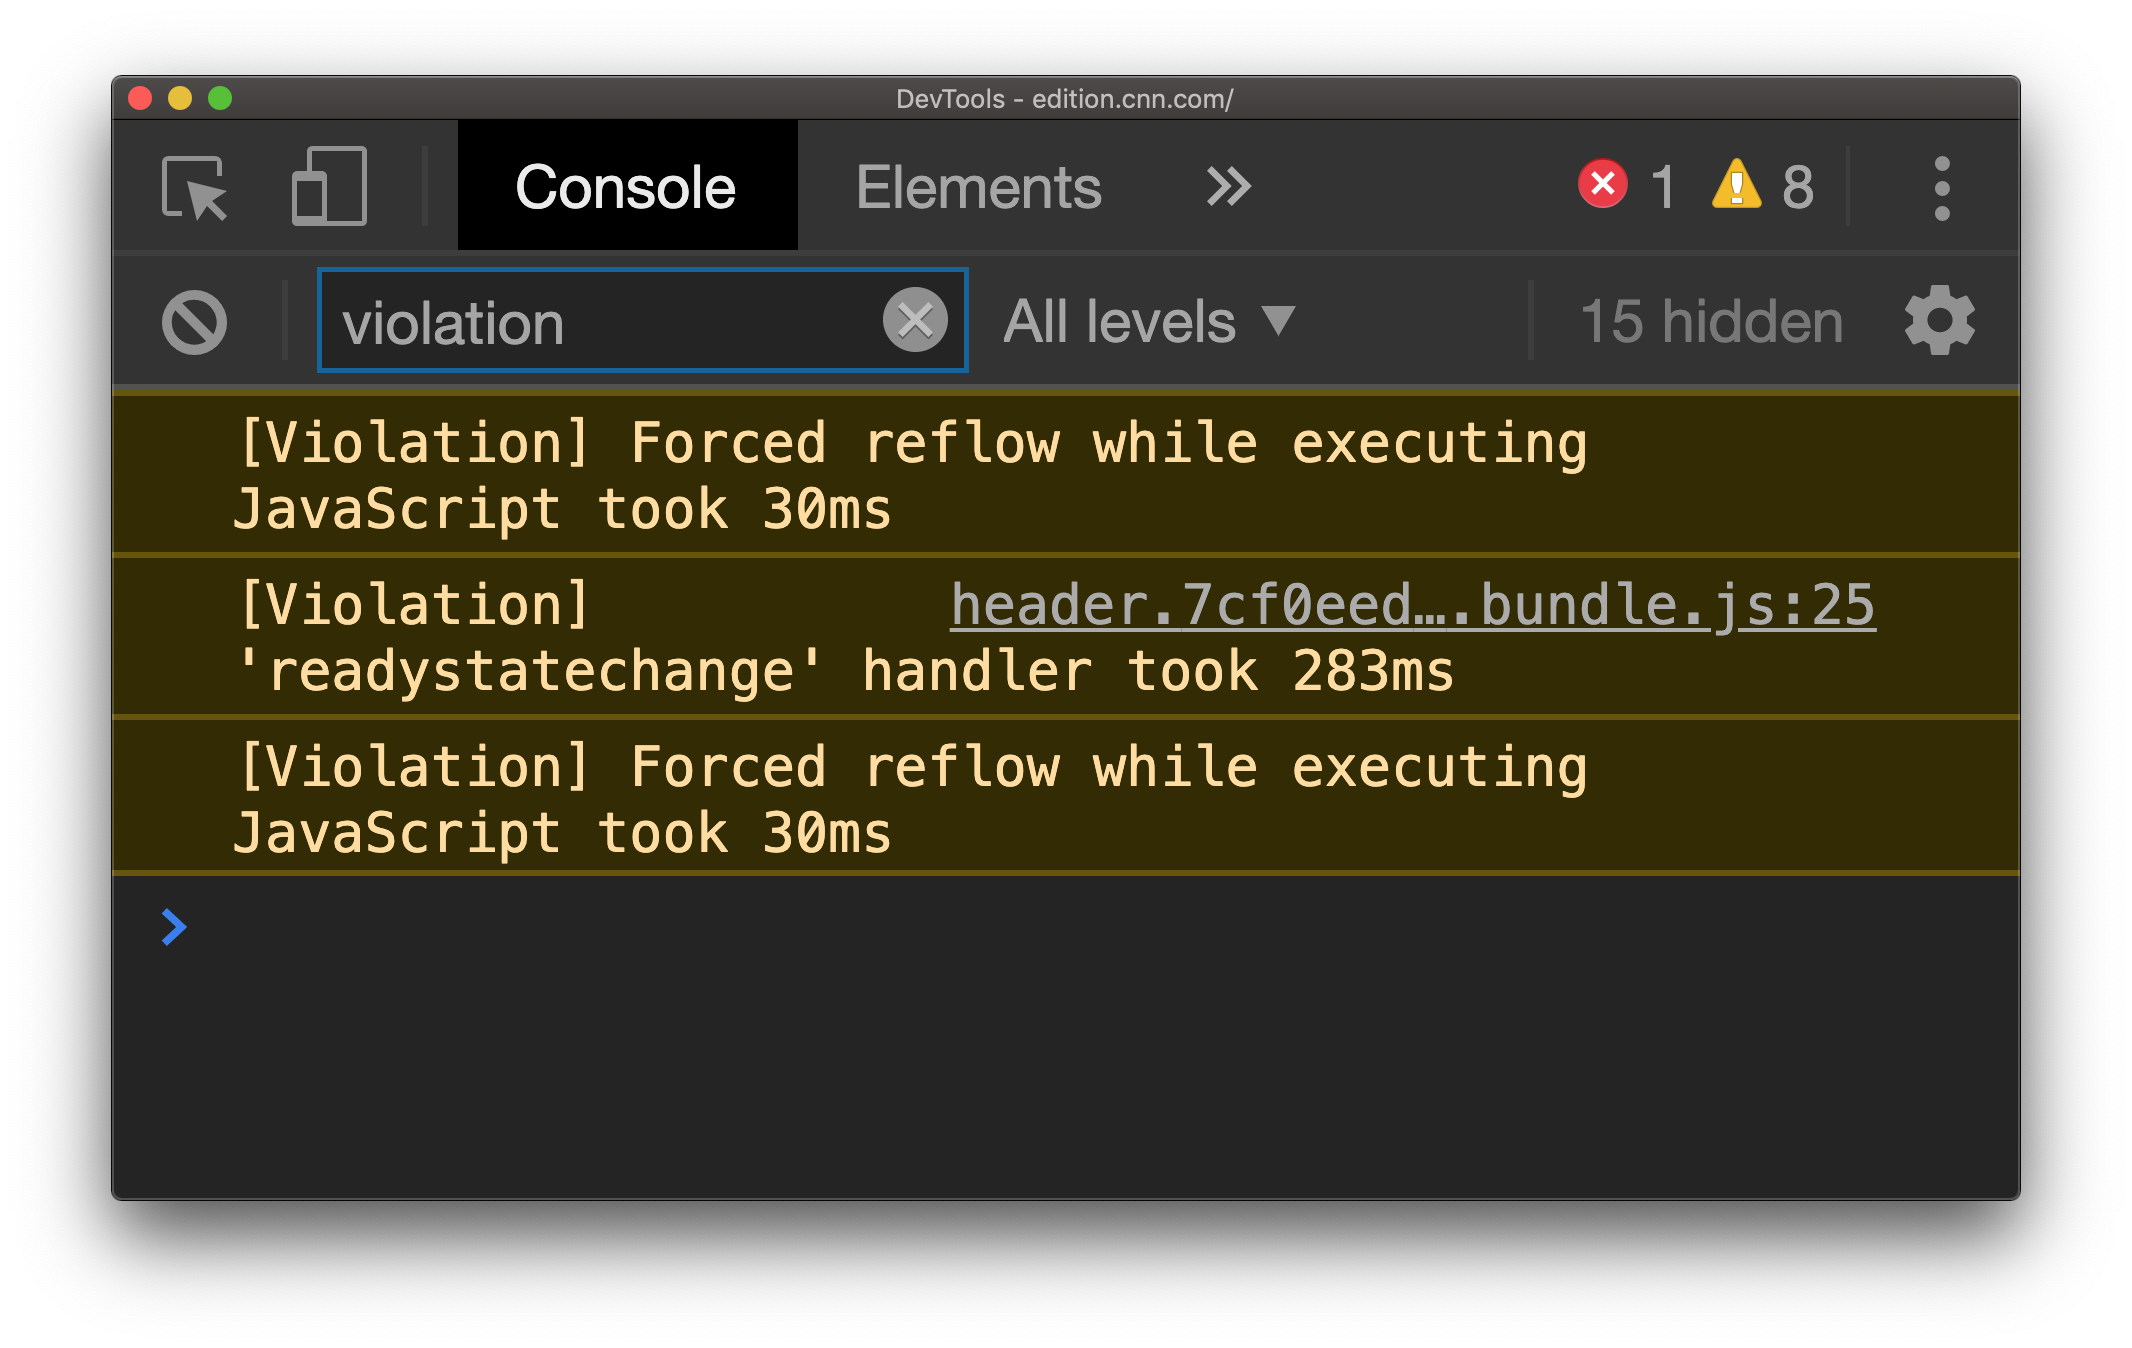Click the first Forced reflow violation message
Viewport: 2132px width, 1348px height.
pyautogui.click(x=910, y=476)
